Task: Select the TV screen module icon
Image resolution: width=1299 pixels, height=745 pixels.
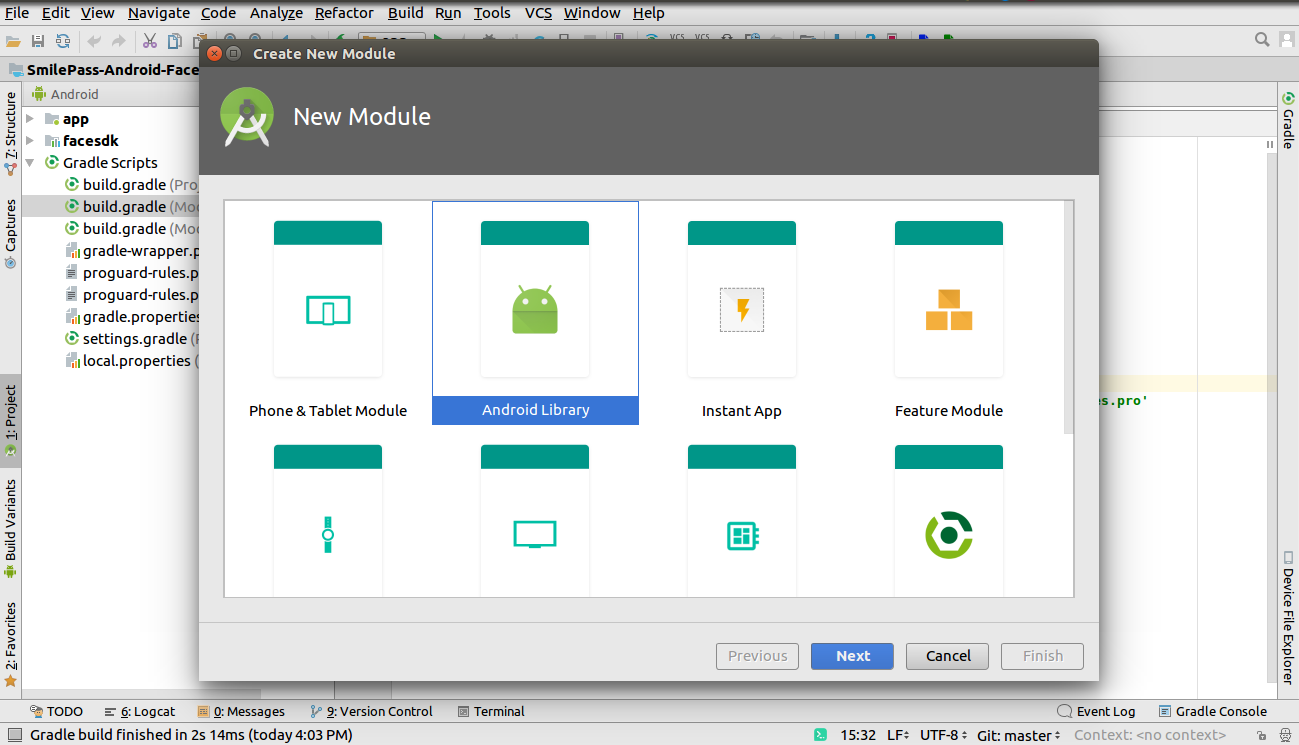Action: 535,534
